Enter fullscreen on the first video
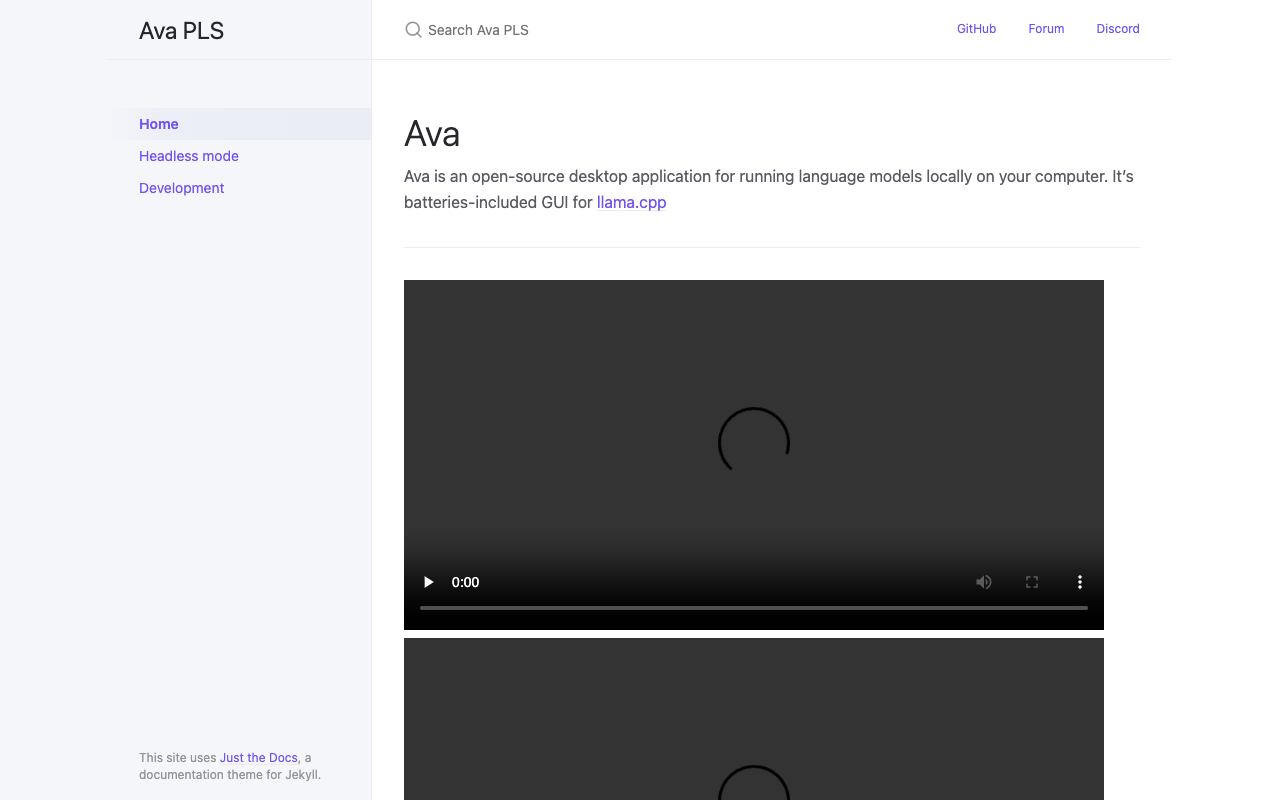 click(x=1032, y=582)
